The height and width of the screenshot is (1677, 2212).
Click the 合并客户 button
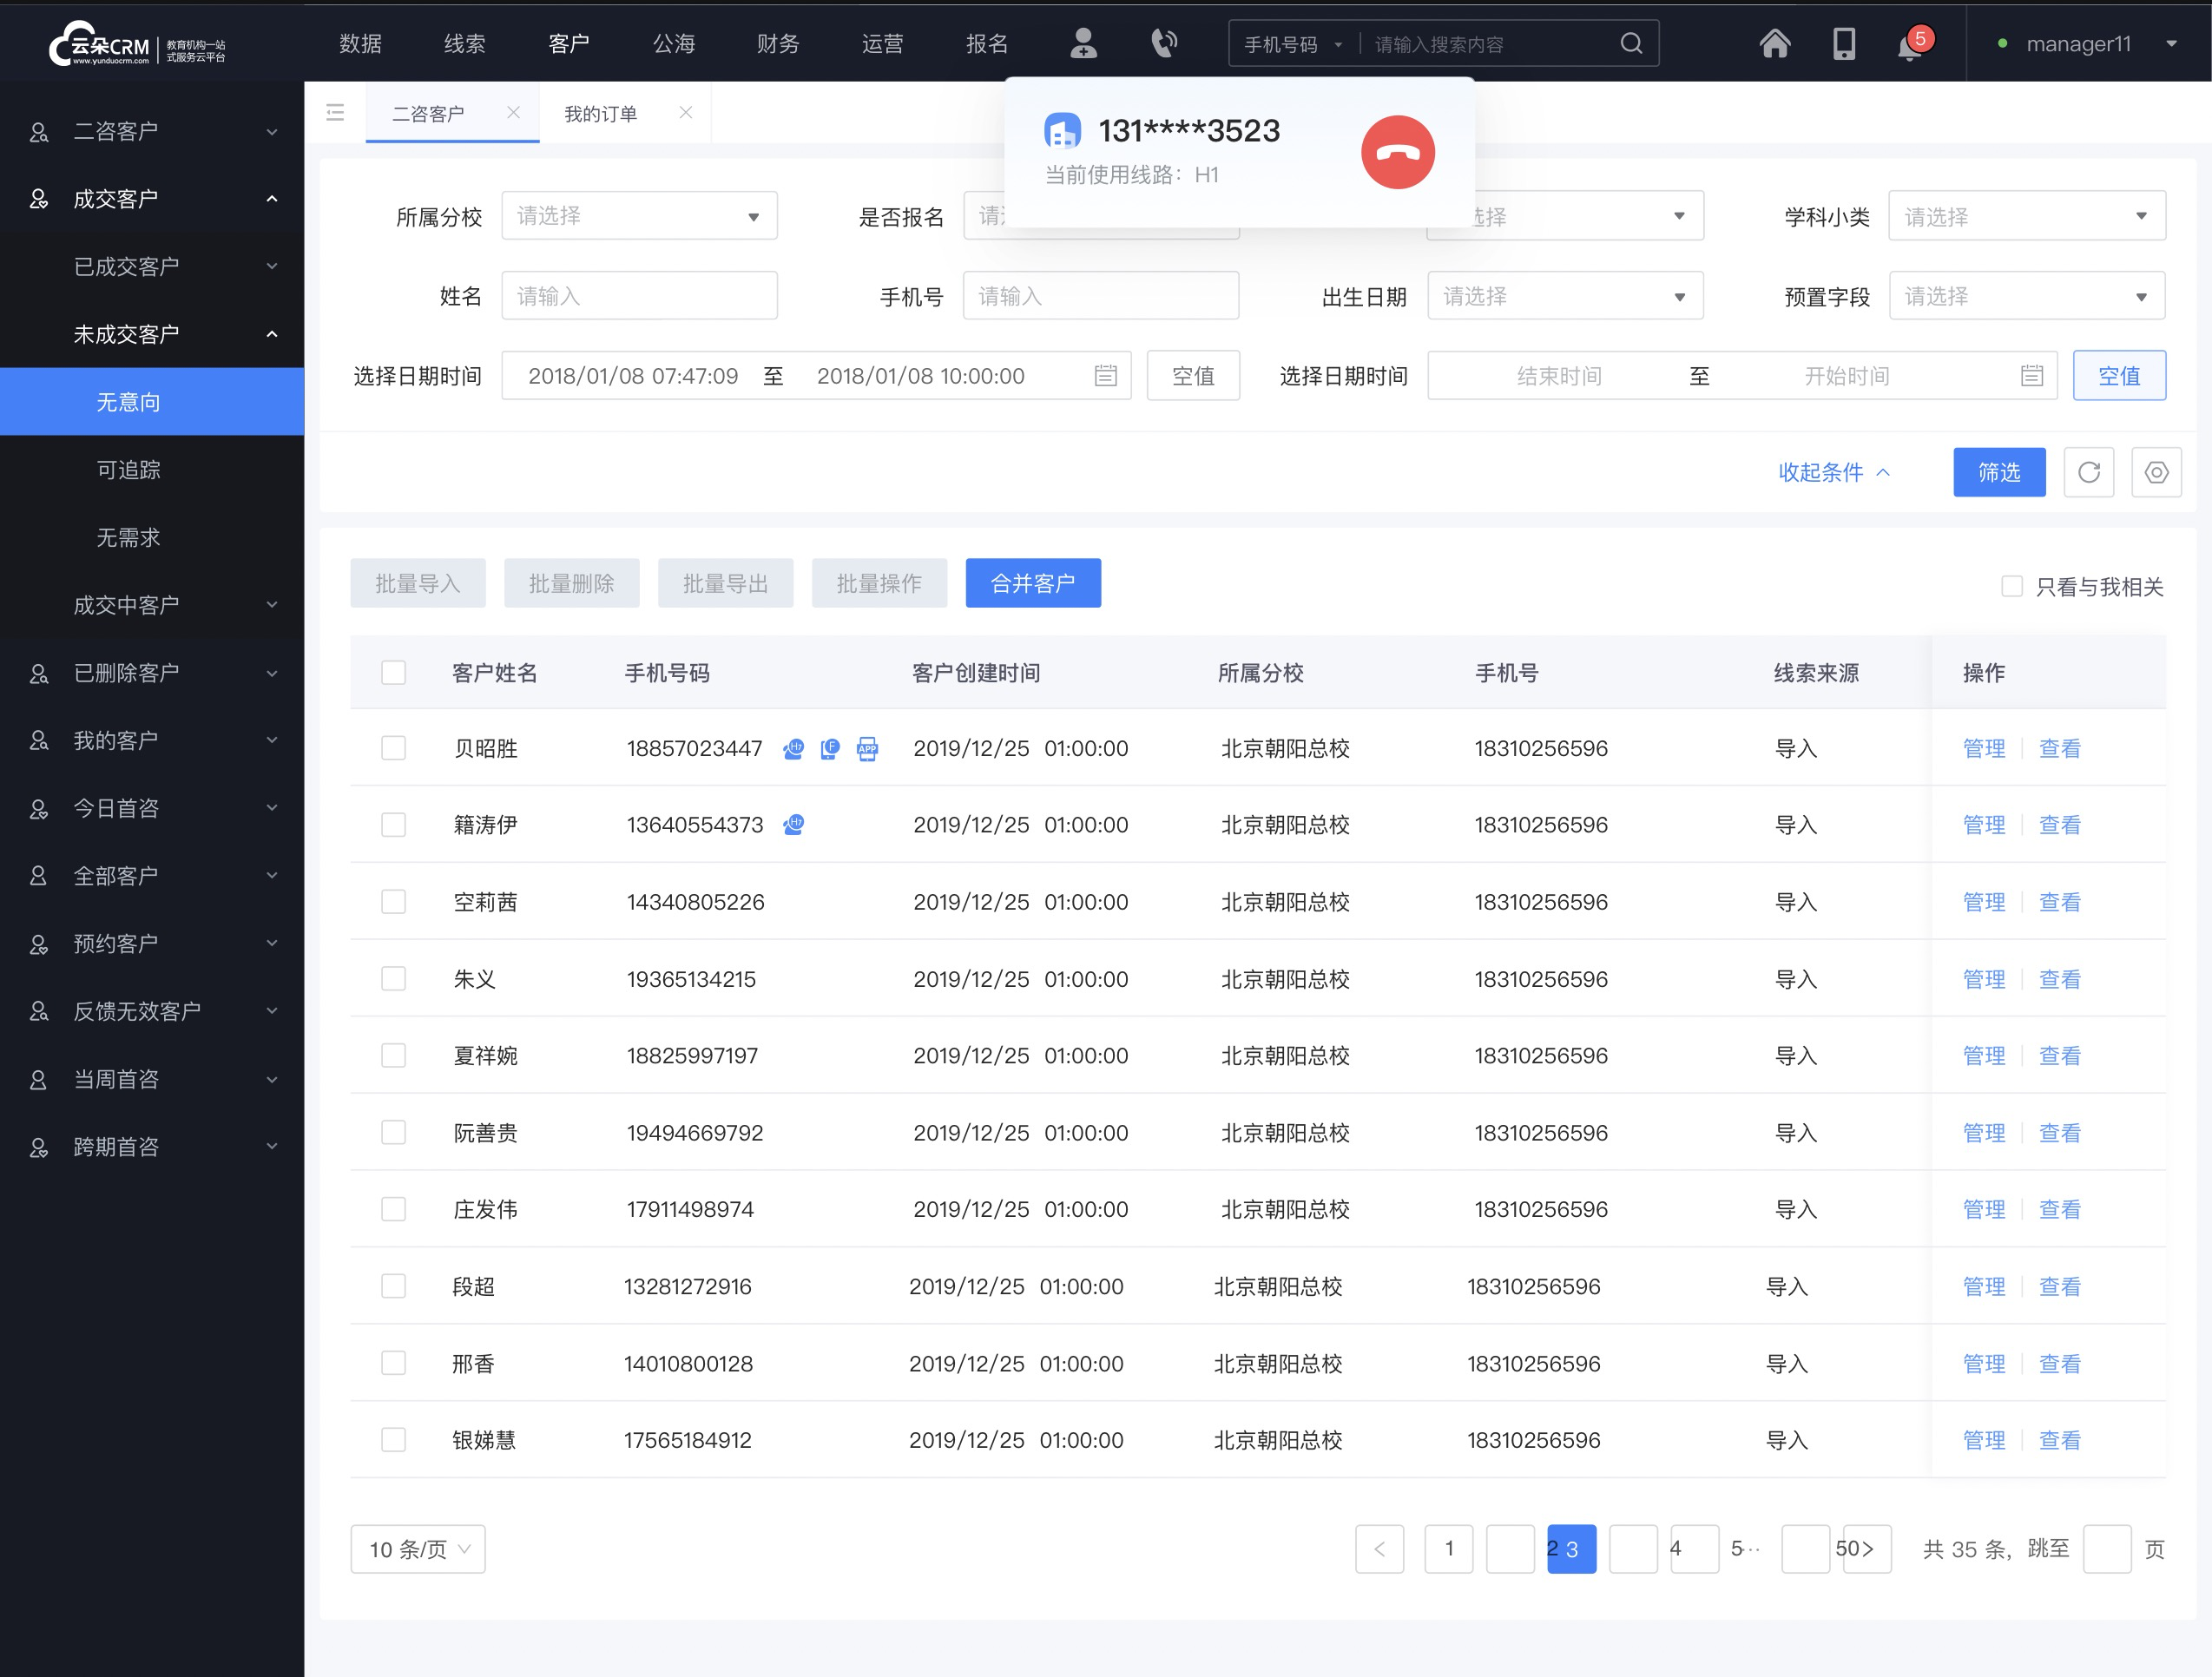pyautogui.click(x=1034, y=582)
